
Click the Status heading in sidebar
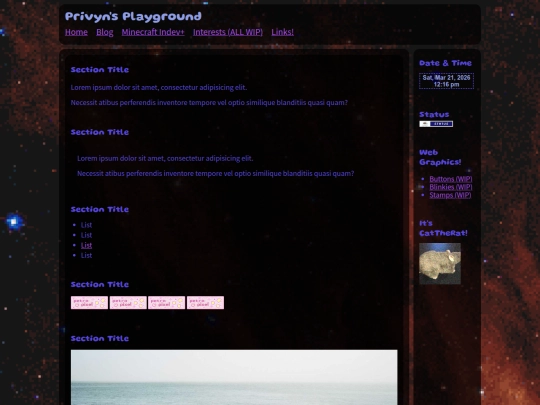[434, 114]
